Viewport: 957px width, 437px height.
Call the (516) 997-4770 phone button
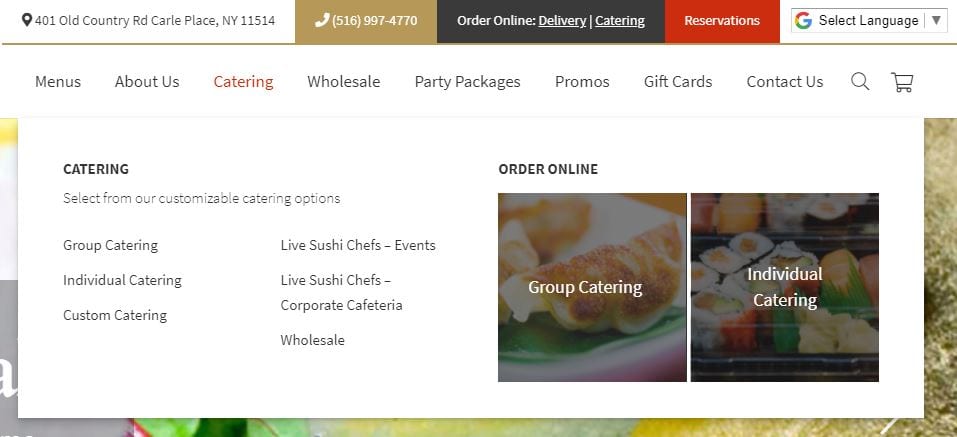366,21
